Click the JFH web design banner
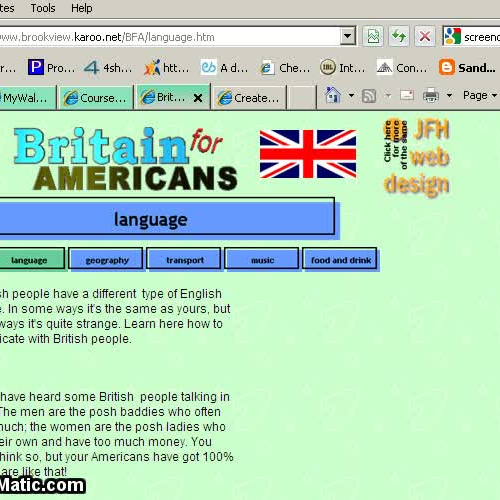Screen dimensions: 500x500 [416, 158]
